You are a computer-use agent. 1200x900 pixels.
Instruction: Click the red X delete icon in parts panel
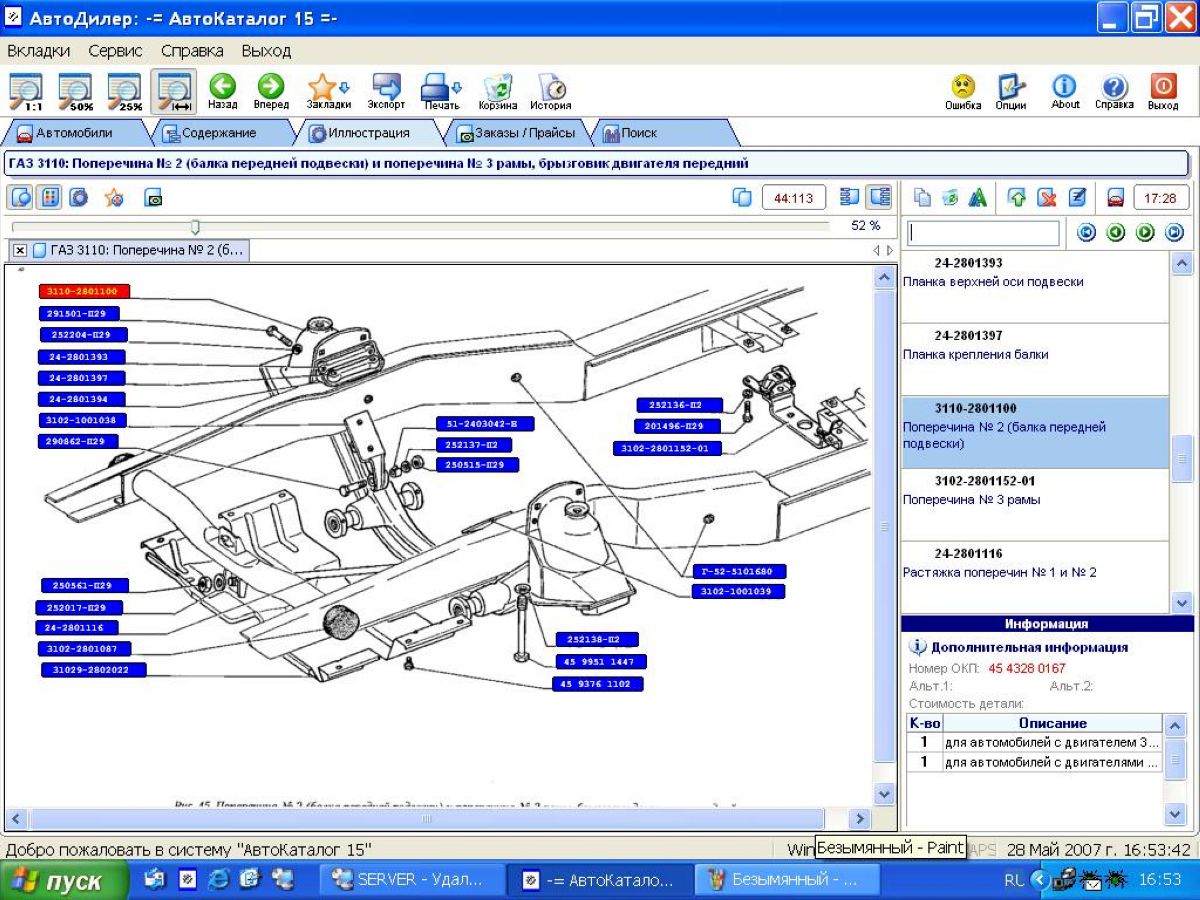(1047, 198)
